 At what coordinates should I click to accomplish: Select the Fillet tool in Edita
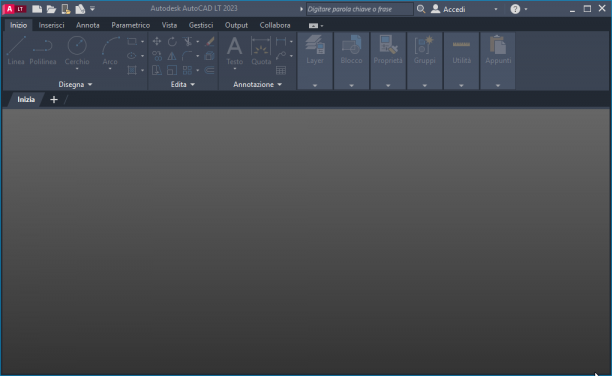tap(188, 56)
